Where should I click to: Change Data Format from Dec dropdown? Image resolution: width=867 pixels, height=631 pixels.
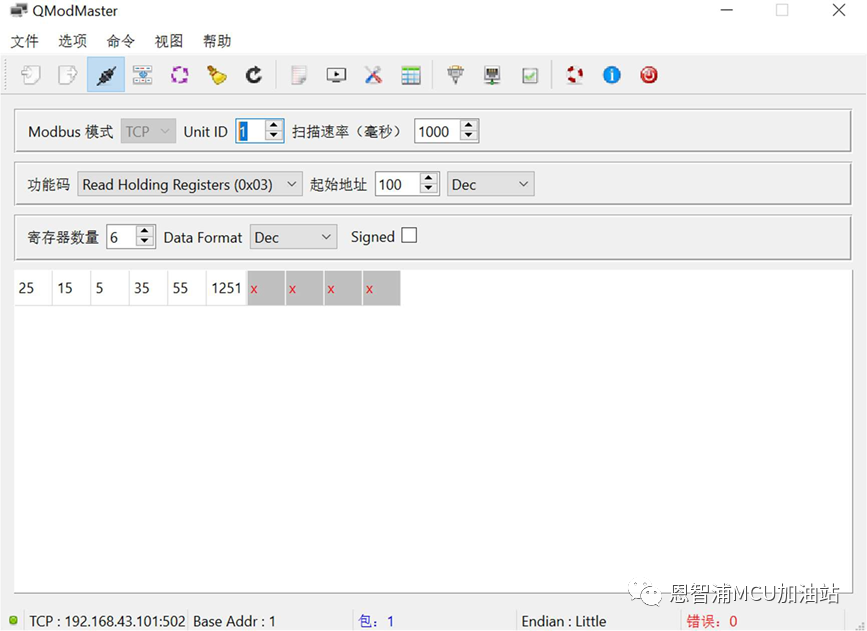(293, 236)
